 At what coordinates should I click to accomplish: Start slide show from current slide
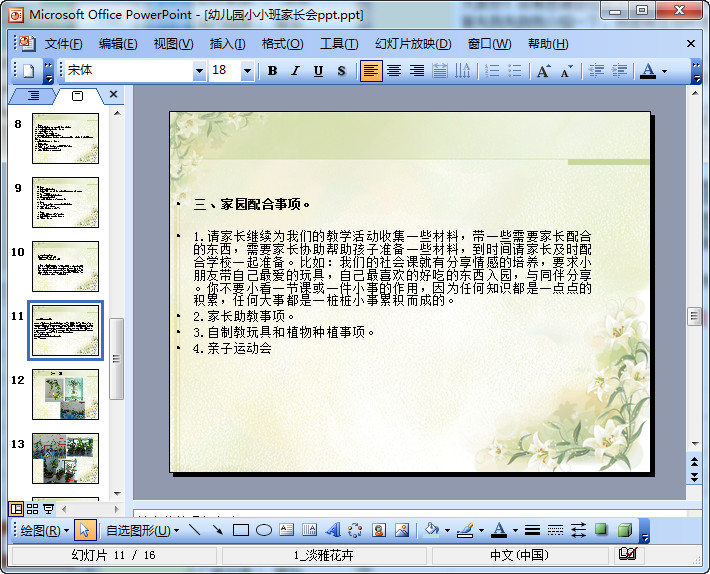pos(48,509)
